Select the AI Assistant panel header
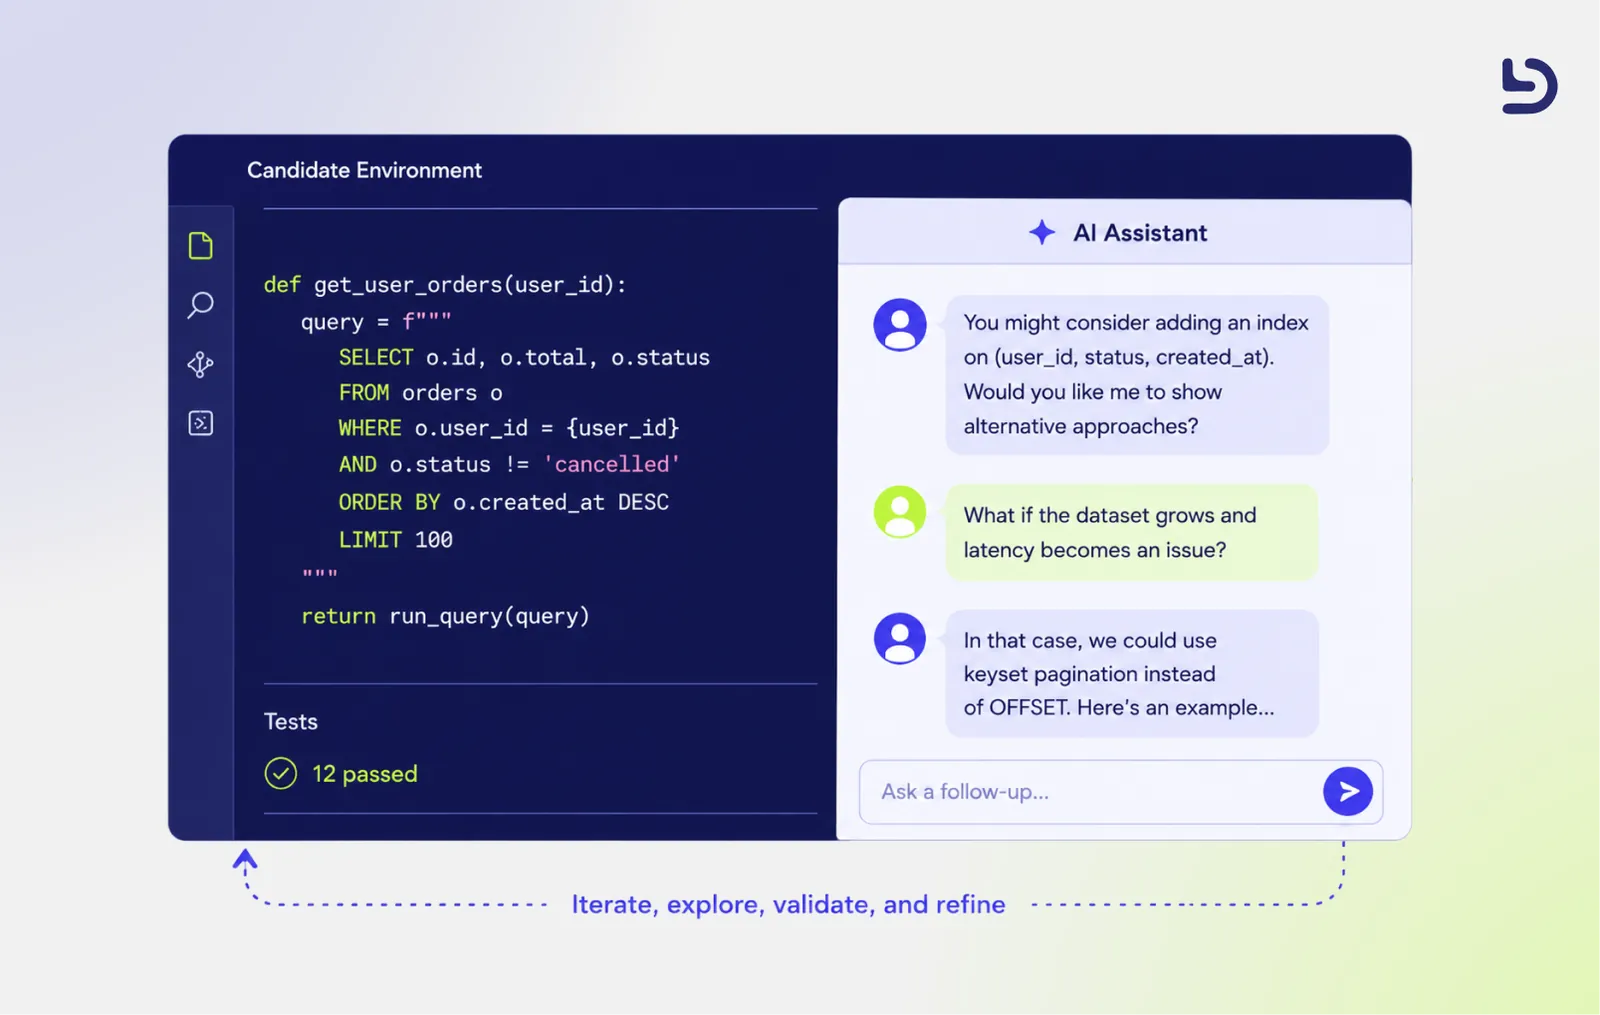Image resolution: width=1600 pixels, height=1015 pixels. coord(1125,232)
